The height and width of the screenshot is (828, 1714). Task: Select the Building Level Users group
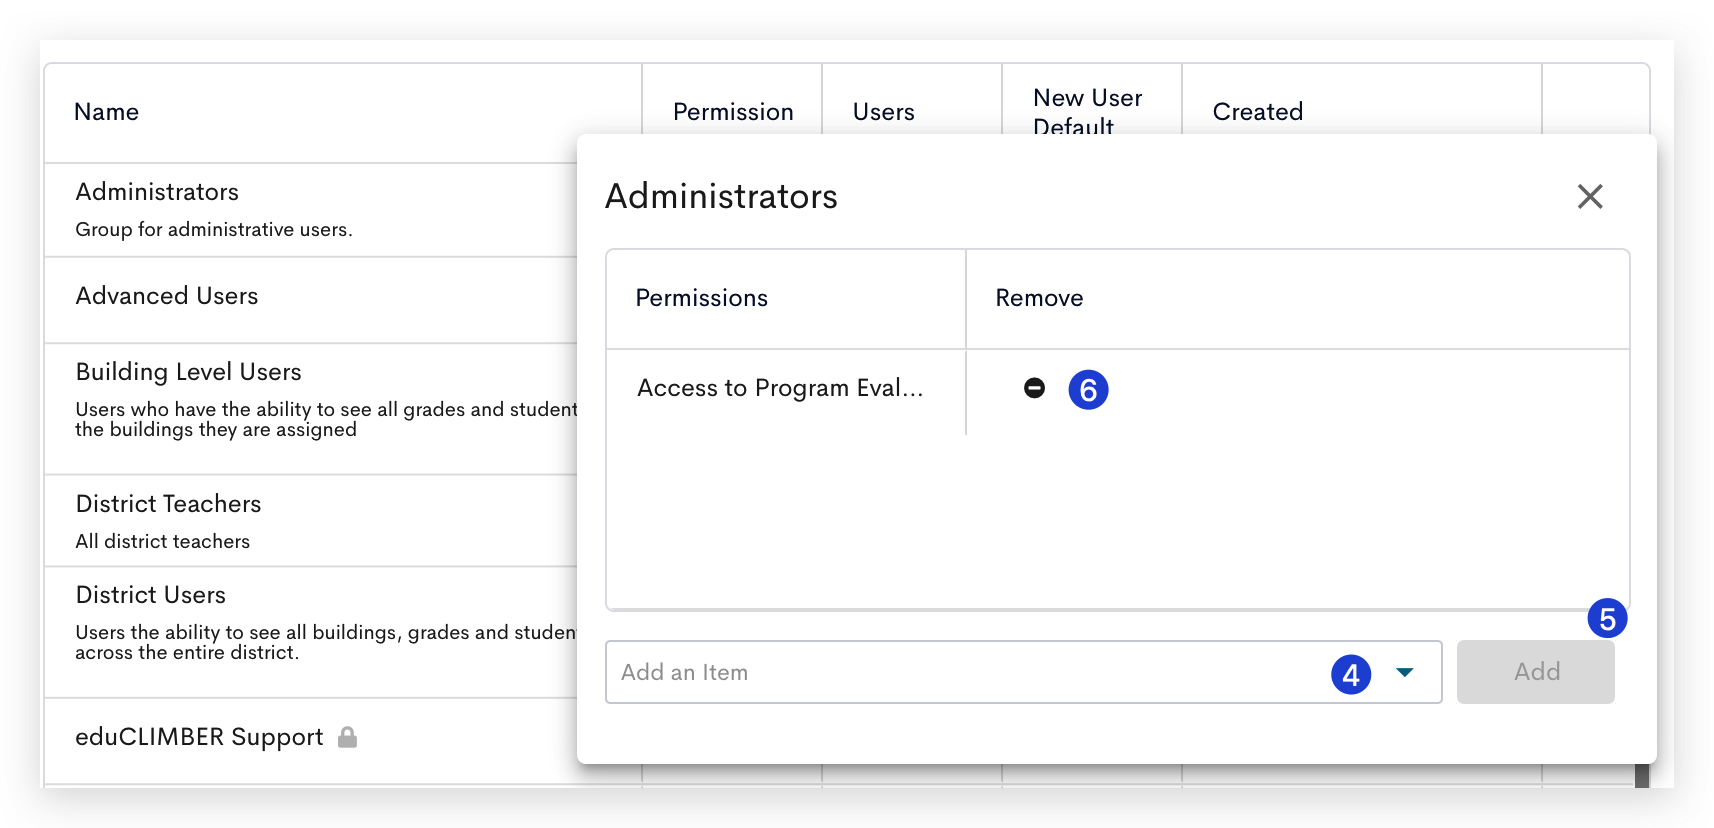click(311, 409)
